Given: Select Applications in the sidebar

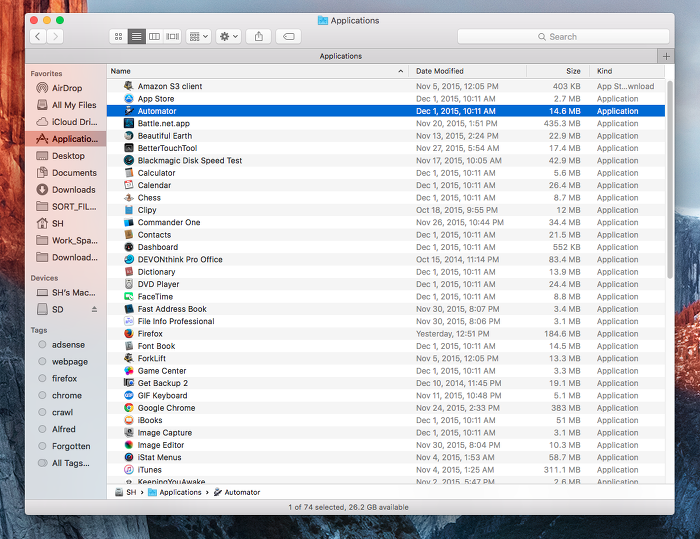Looking at the screenshot, I should [x=66, y=139].
